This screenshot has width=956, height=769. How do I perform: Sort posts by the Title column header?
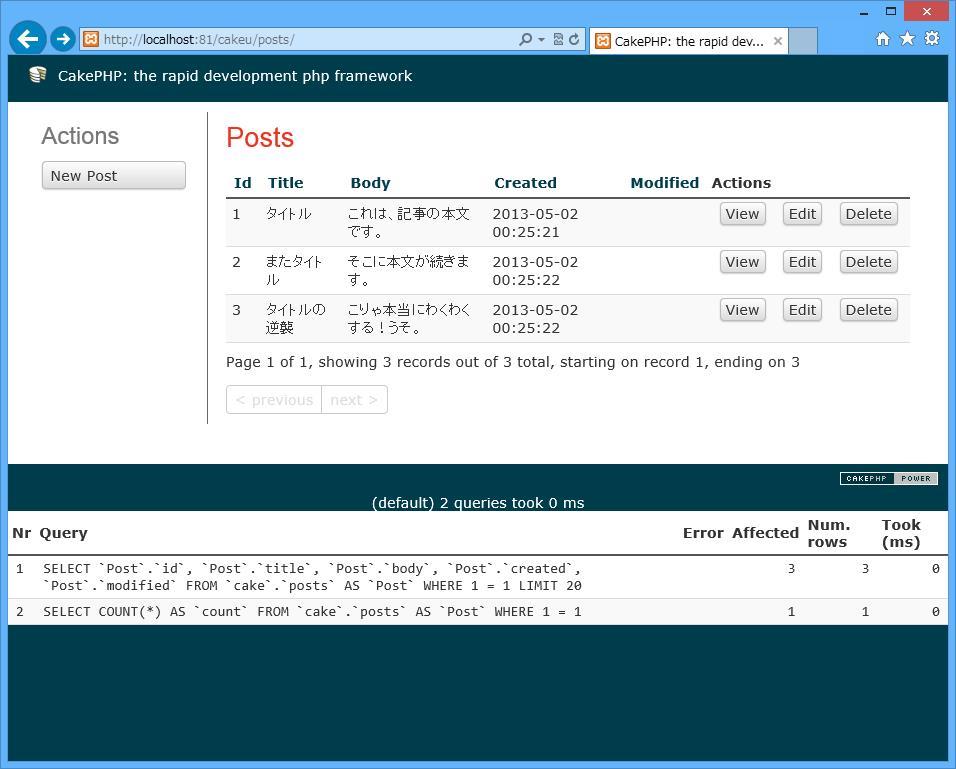coord(285,183)
